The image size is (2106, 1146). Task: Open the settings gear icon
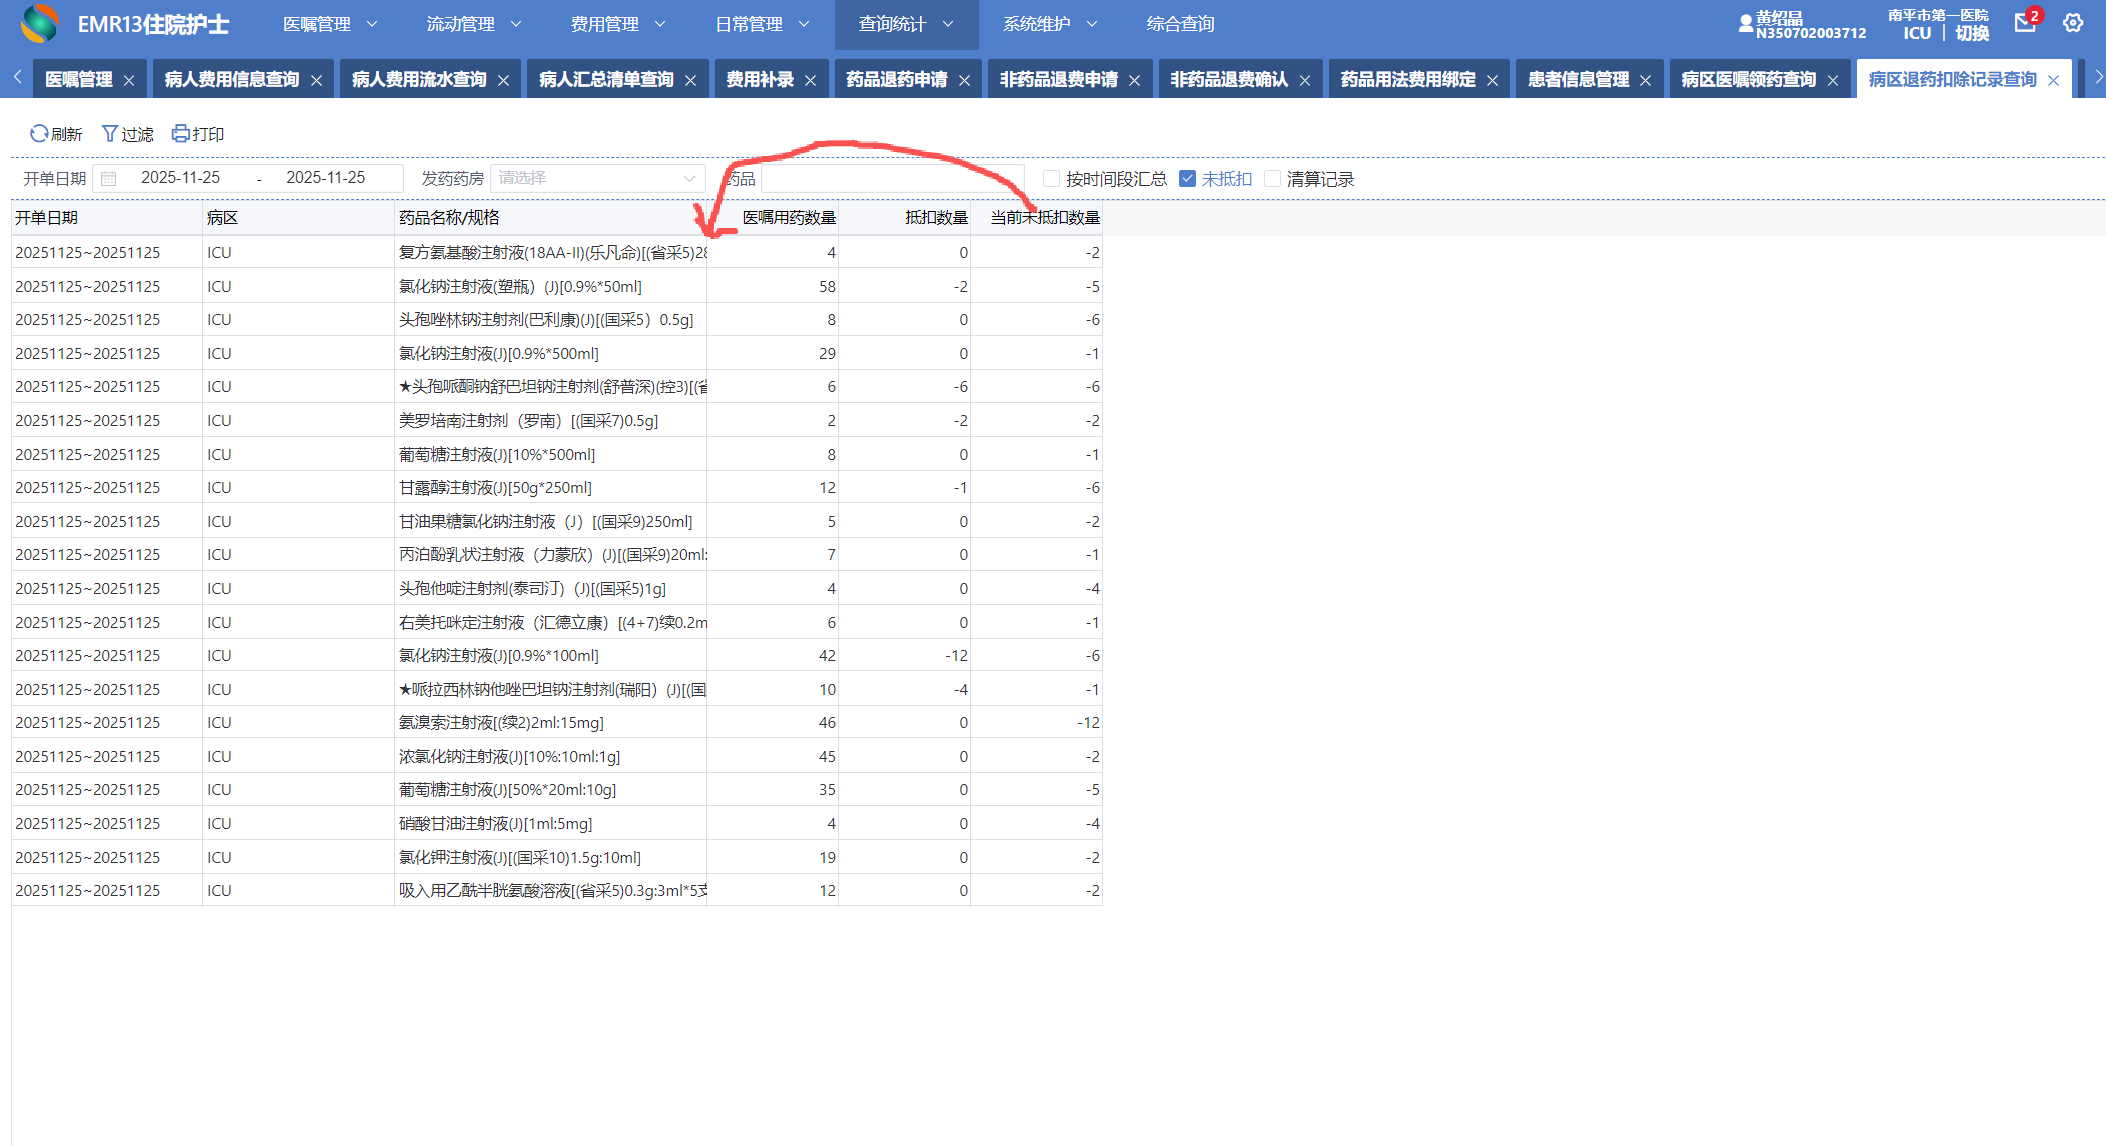[2073, 24]
